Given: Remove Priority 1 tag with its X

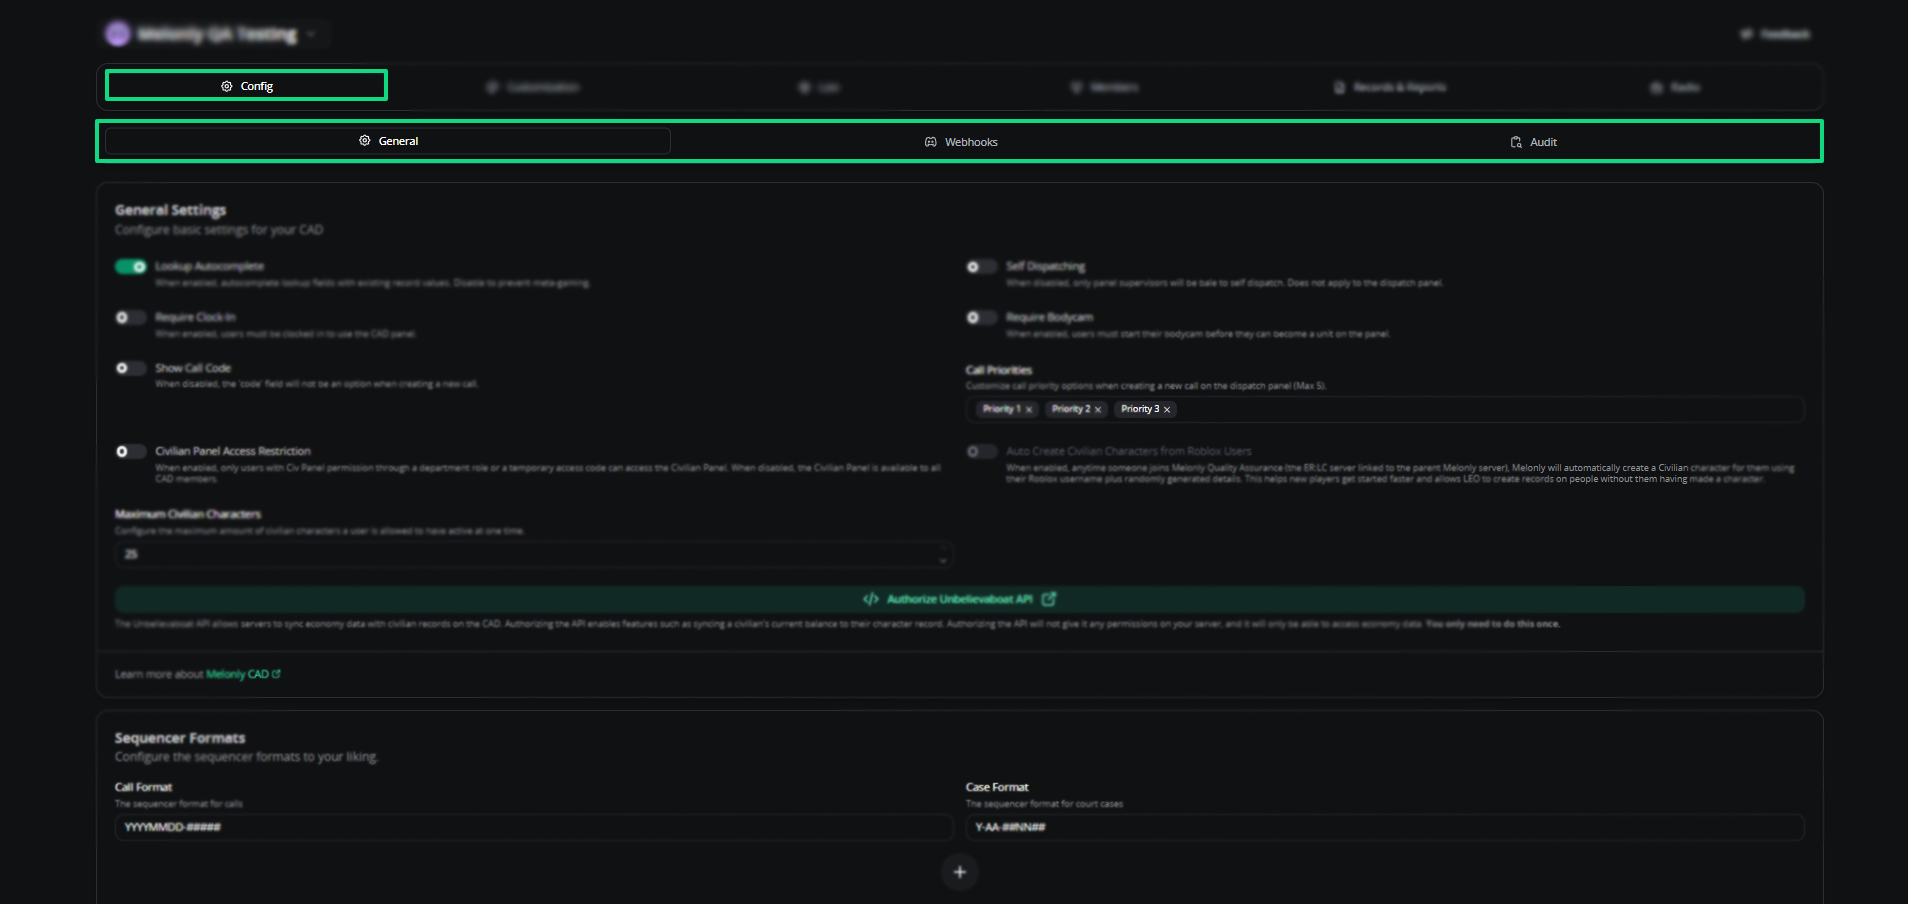Looking at the screenshot, I should tap(1029, 409).
